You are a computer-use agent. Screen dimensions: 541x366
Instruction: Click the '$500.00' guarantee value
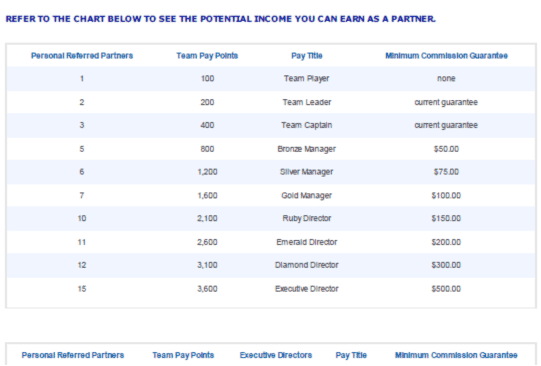point(446,289)
